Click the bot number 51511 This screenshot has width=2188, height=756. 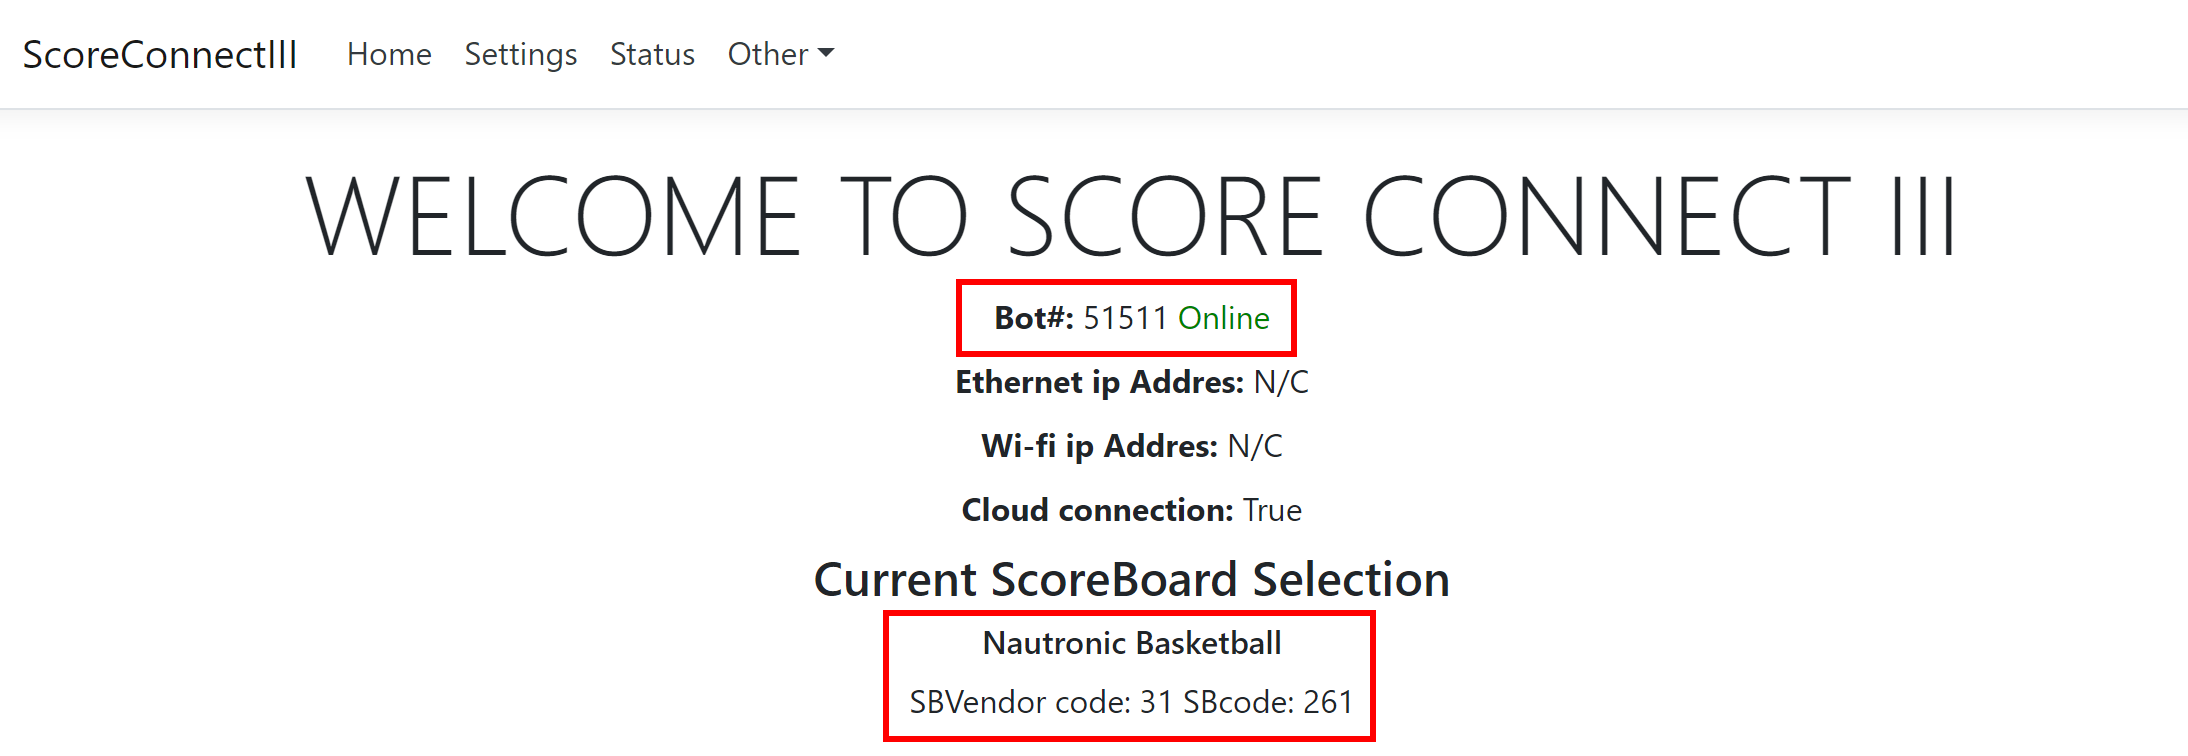click(x=1125, y=318)
